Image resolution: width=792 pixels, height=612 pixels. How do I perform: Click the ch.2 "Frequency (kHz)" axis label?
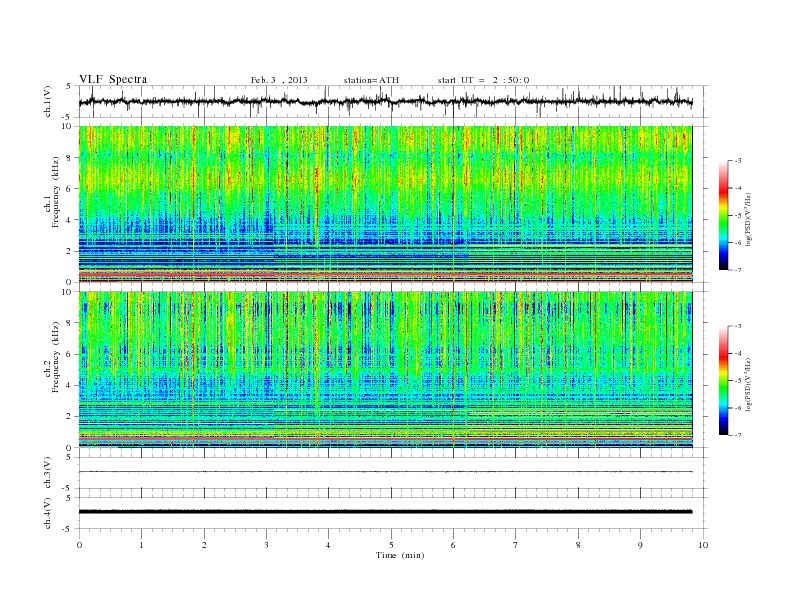coord(55,357)
